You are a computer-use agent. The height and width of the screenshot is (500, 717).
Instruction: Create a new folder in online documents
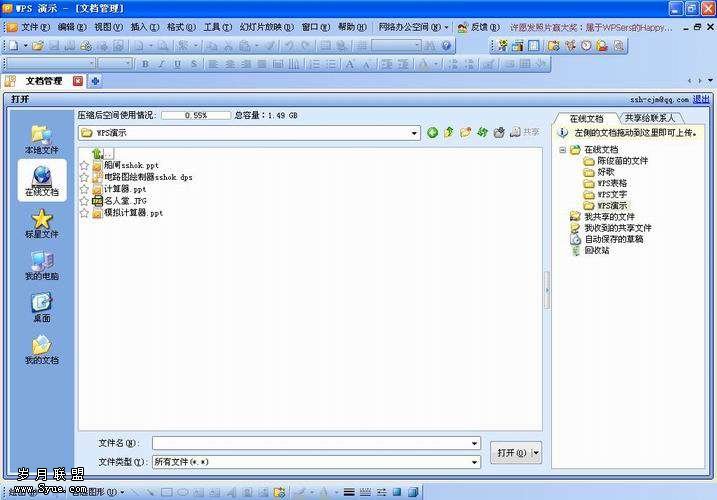tap(466, 133)
